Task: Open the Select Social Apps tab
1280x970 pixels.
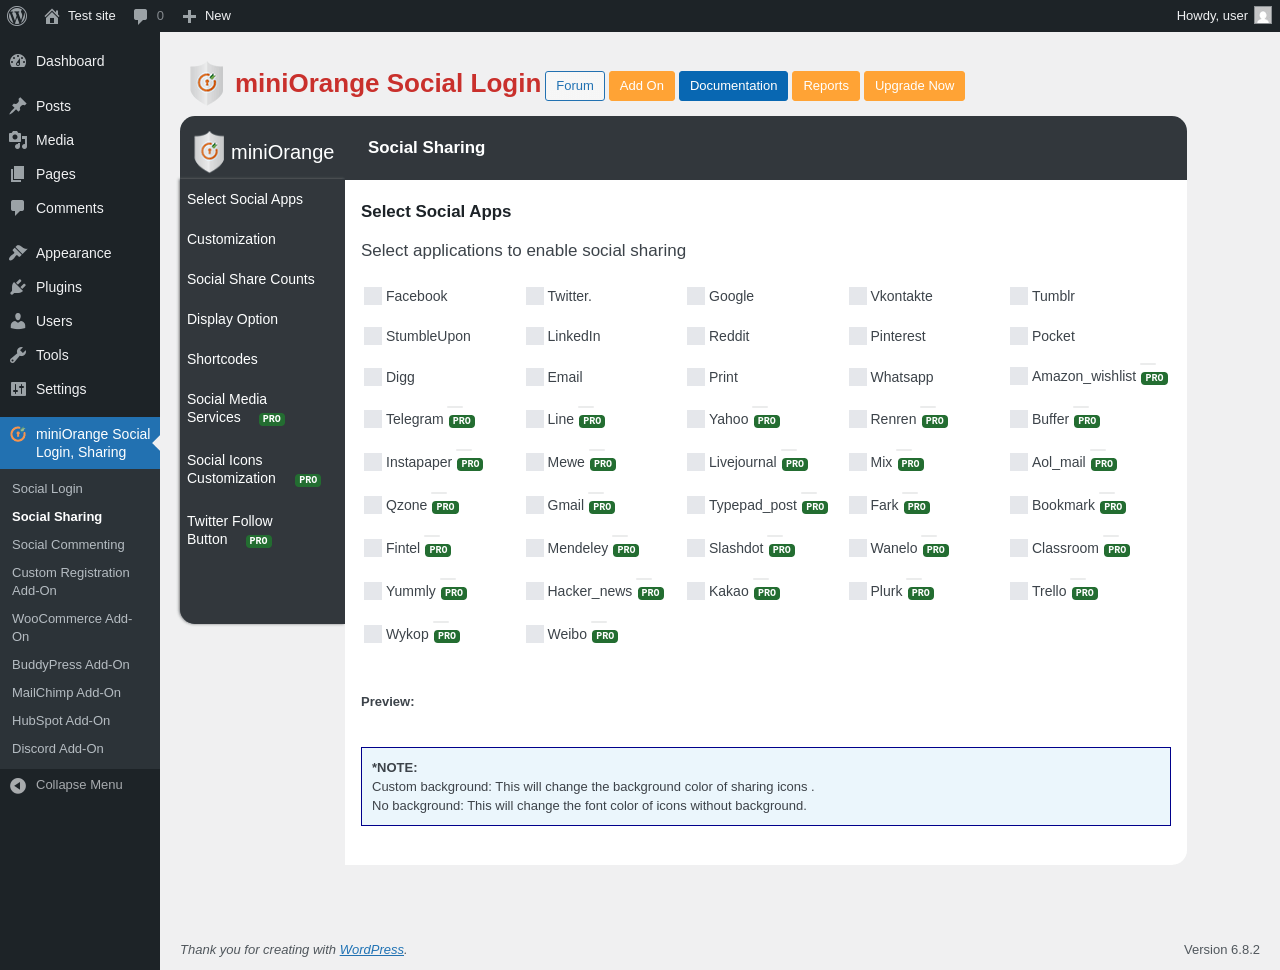Action: point(263,199)
